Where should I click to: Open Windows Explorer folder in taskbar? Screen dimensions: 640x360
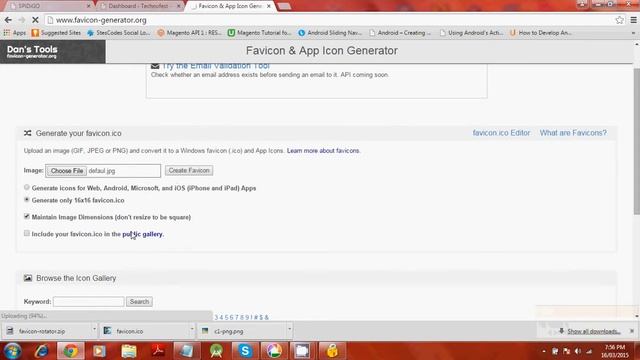click(x=129, y=351)
